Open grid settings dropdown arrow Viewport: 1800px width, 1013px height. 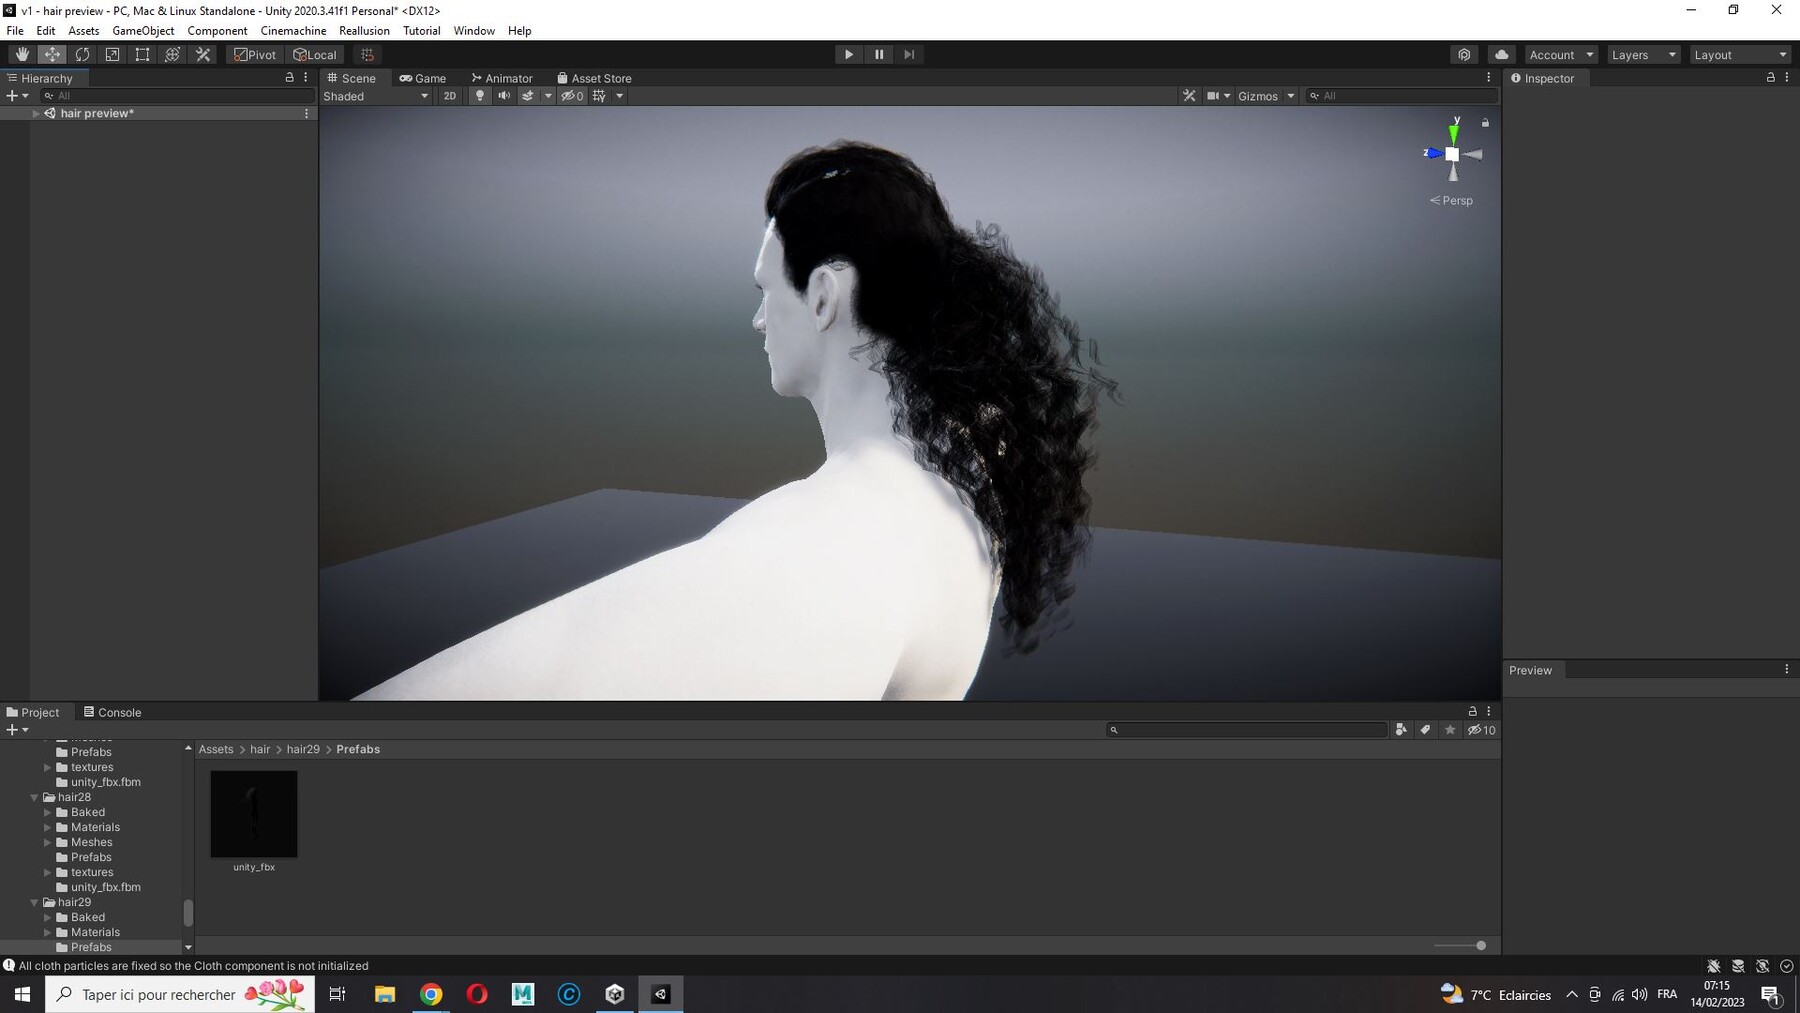click(620, 96)
